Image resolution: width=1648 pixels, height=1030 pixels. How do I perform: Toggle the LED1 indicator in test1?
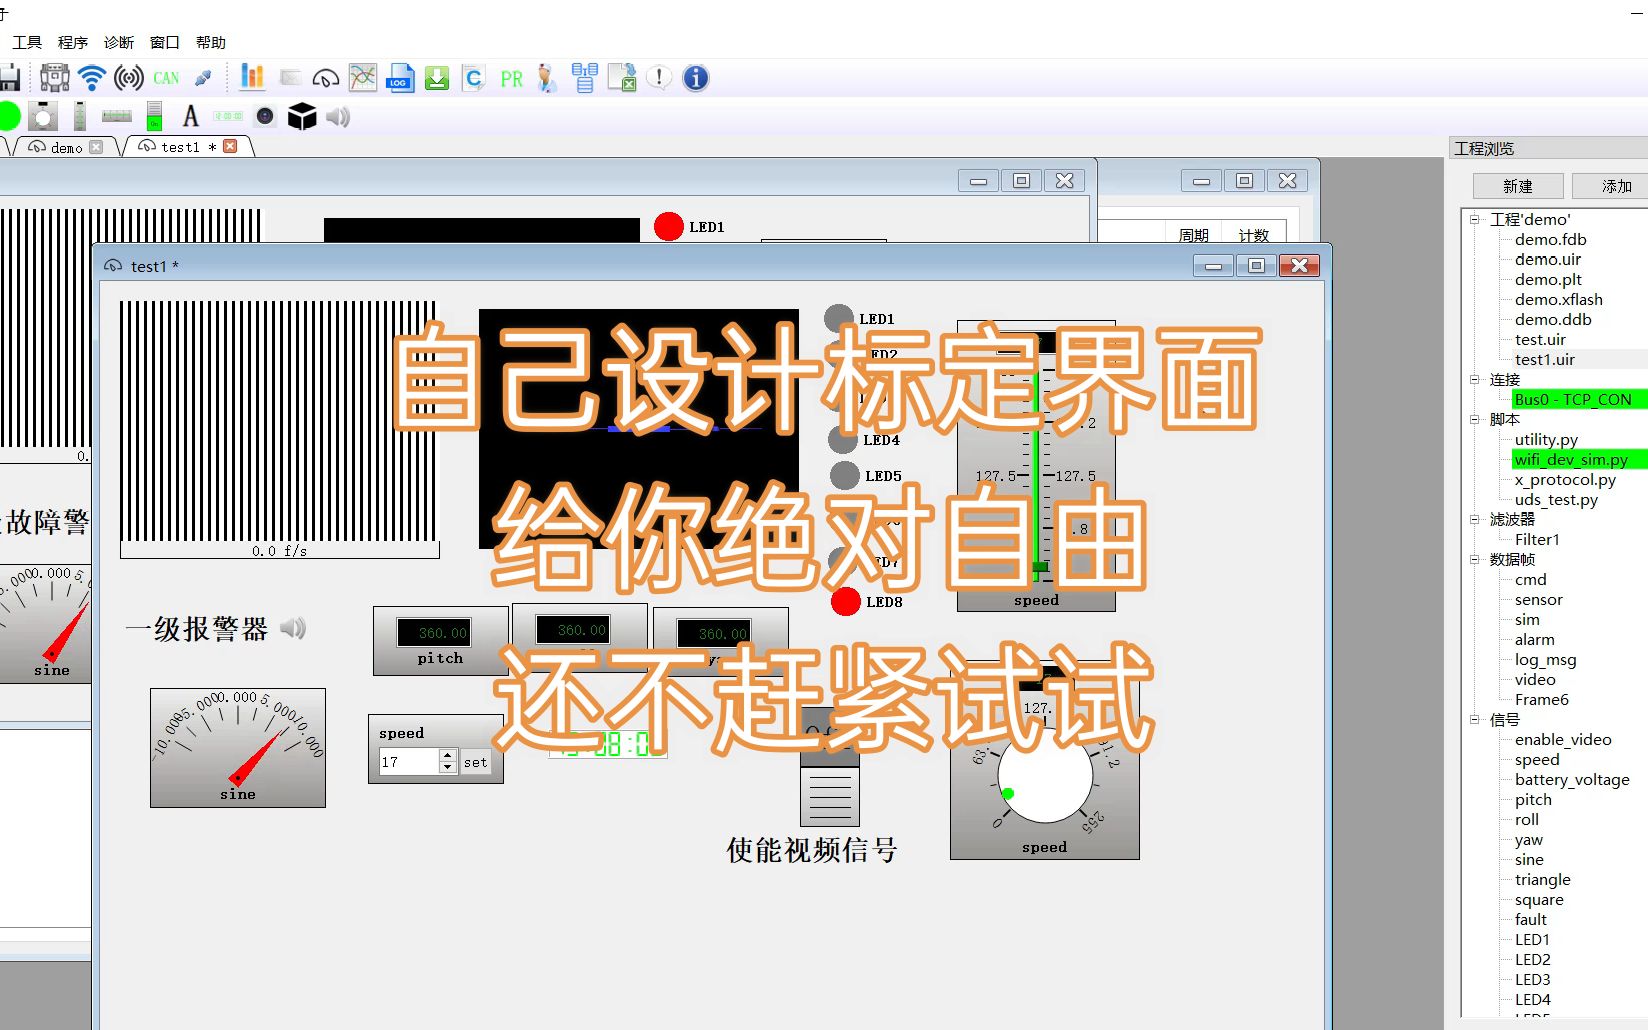point(838,317)
